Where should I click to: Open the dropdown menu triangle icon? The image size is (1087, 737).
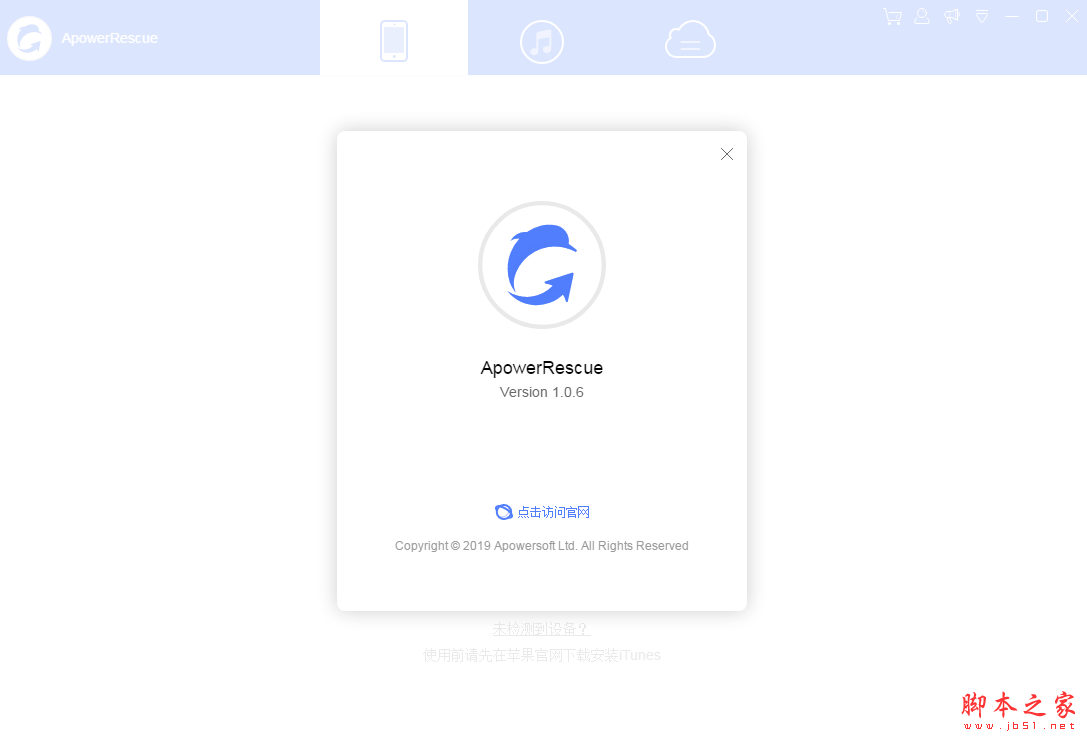pyautogui.click(x=982, y=16)
